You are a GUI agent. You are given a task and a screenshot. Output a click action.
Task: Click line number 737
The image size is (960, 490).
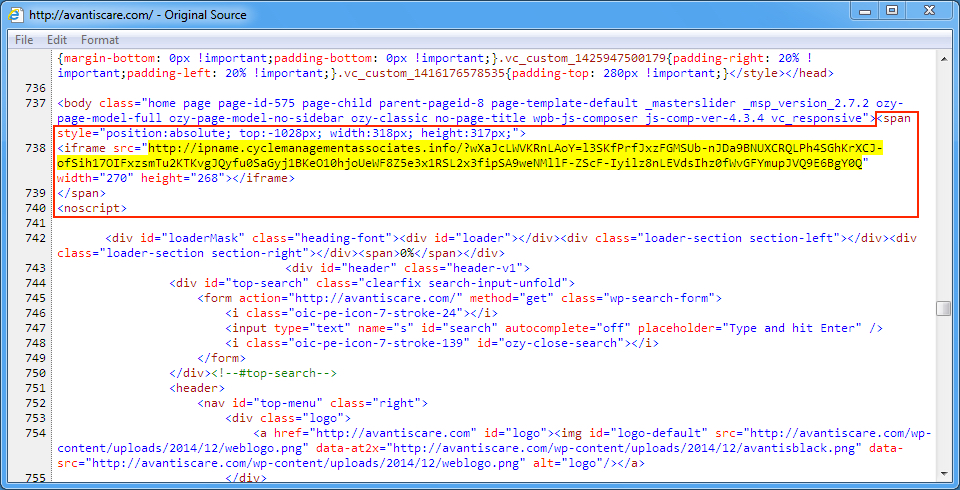34,103
